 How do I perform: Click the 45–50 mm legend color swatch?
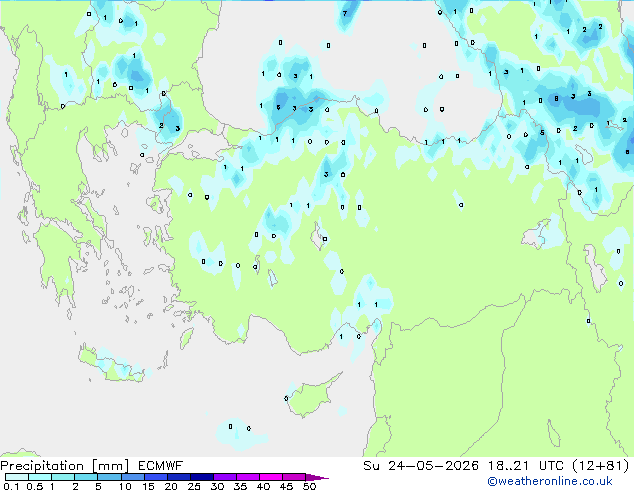point(294,477)
